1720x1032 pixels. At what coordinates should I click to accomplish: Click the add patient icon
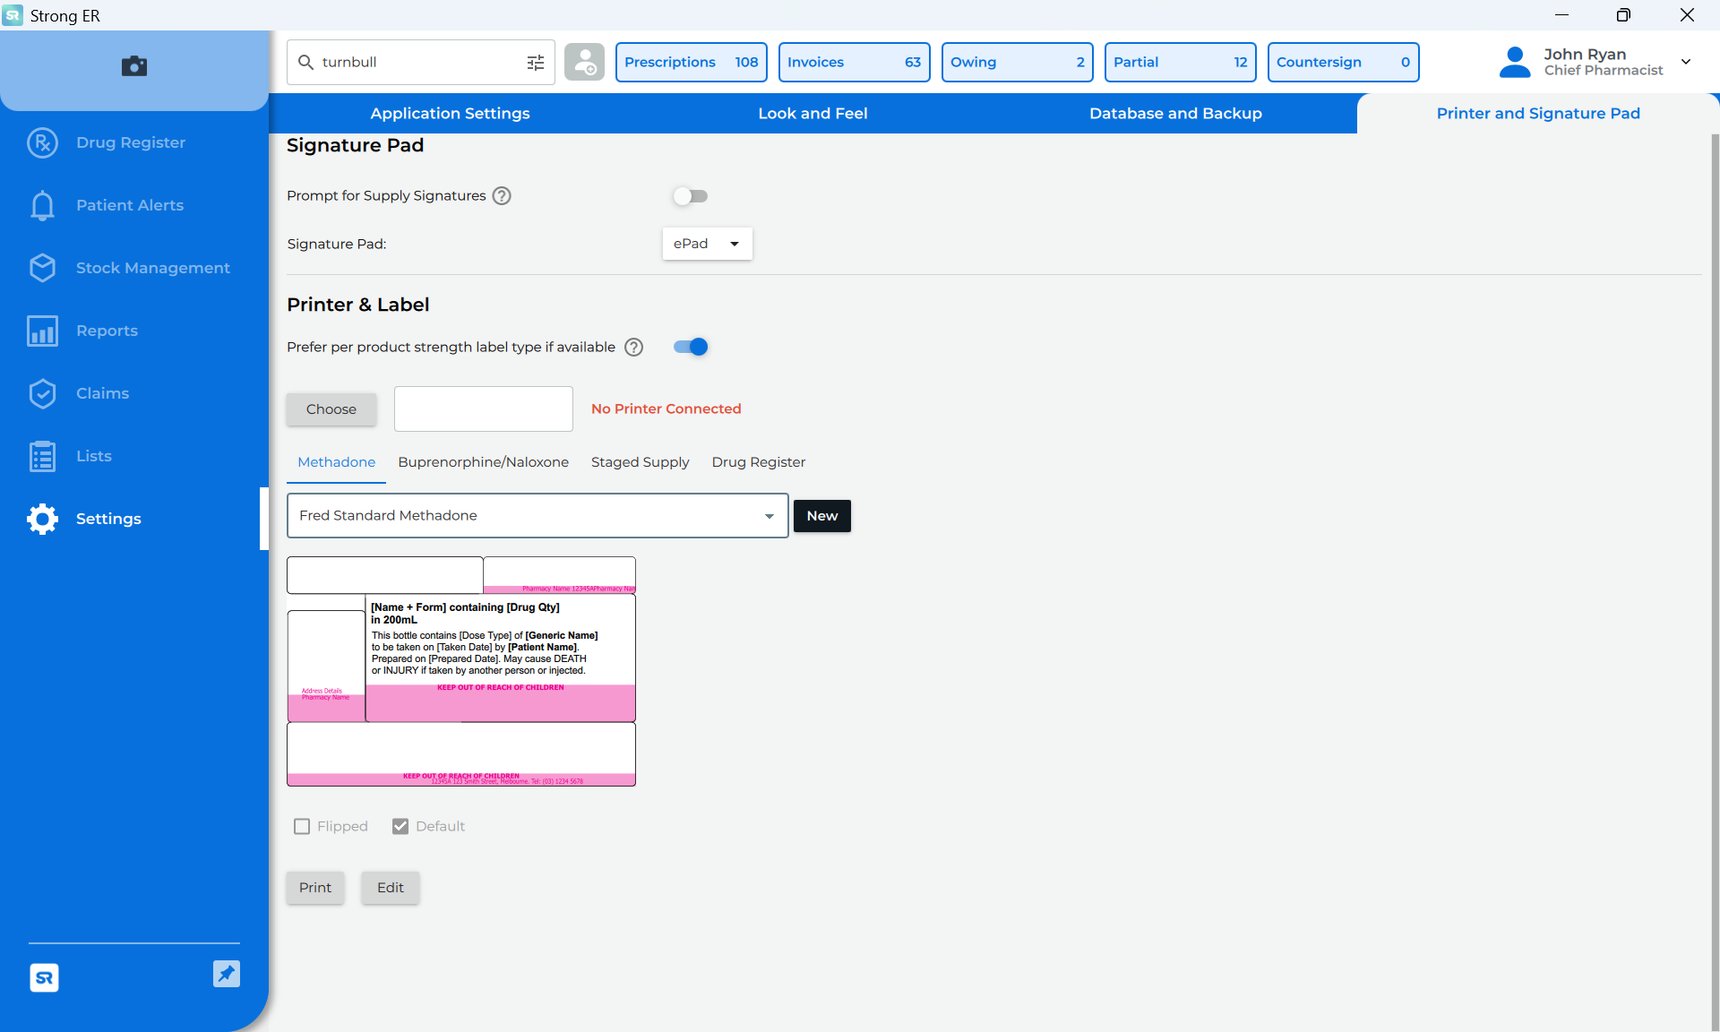(x=584, y=62)
